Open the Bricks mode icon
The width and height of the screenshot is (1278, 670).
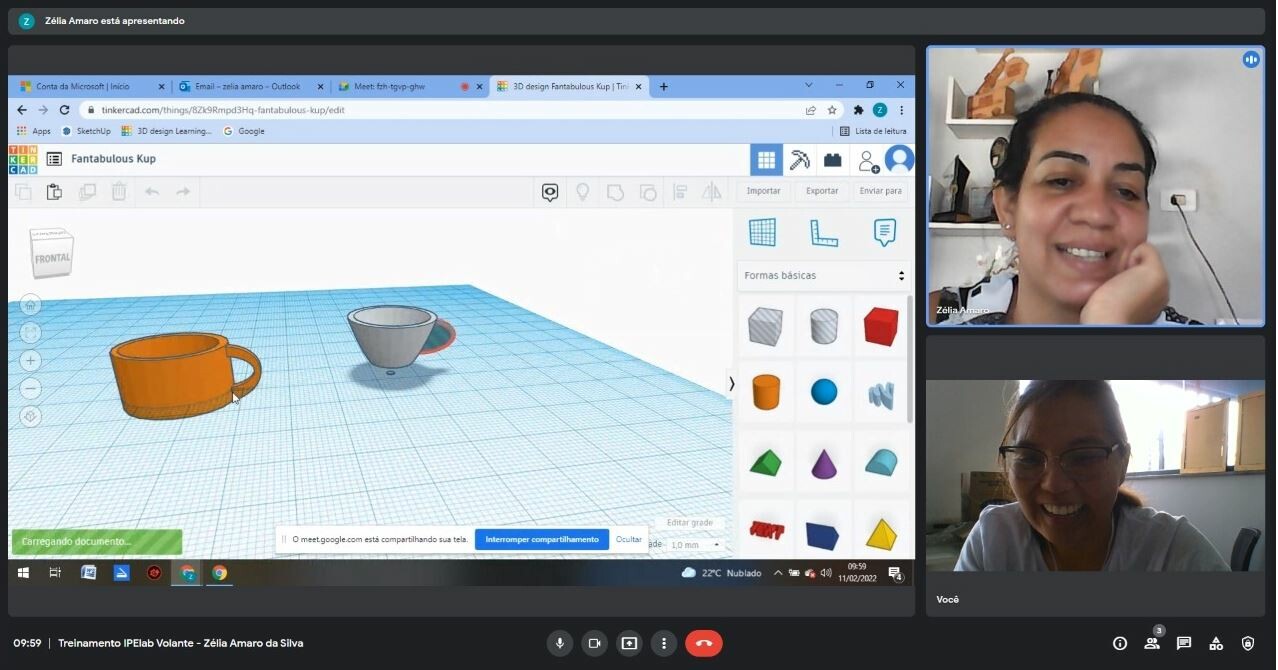pos(832,160)
